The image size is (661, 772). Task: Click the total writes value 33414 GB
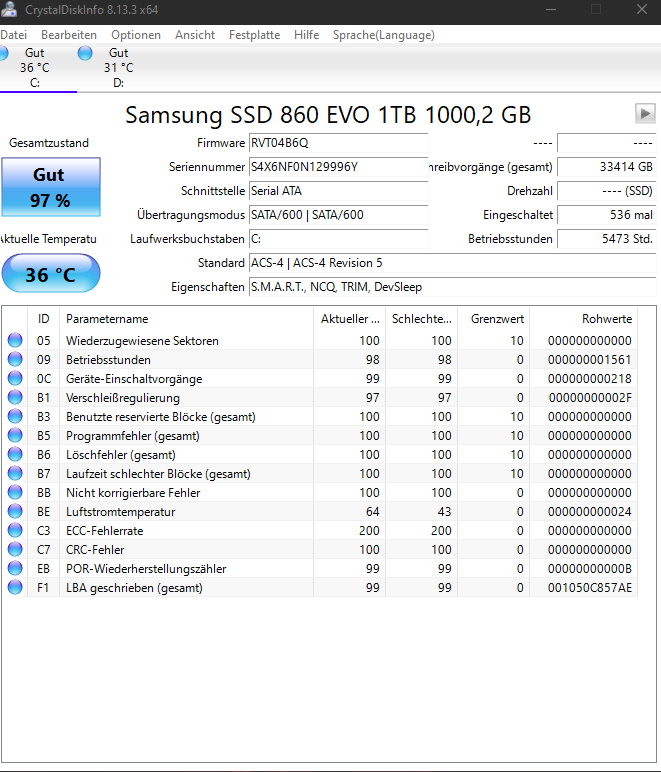(x=606, y=167)
